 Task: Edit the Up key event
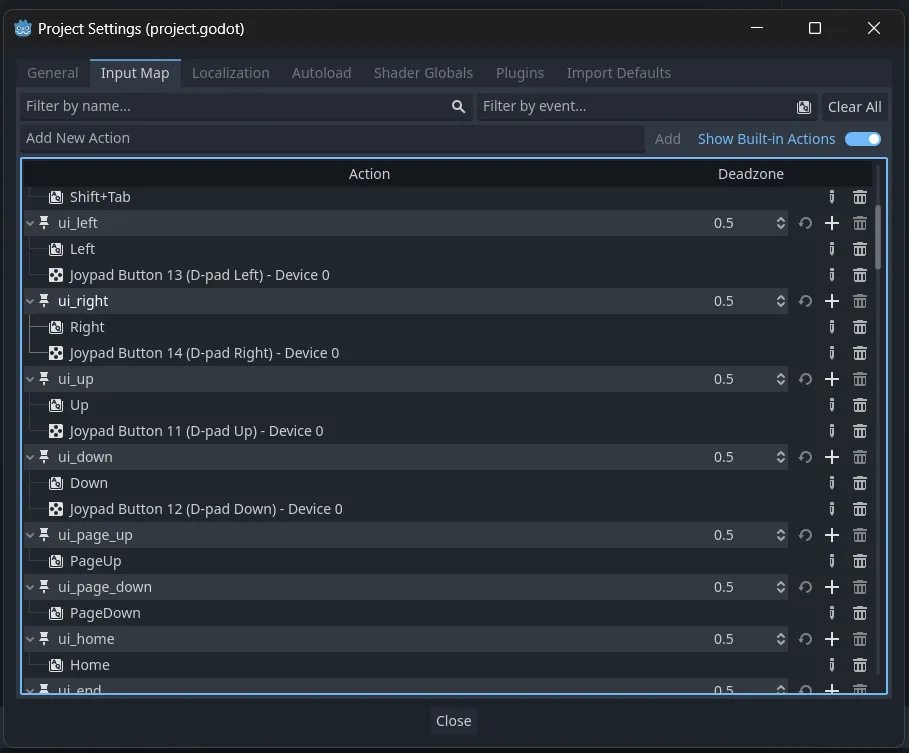(832, 405)
